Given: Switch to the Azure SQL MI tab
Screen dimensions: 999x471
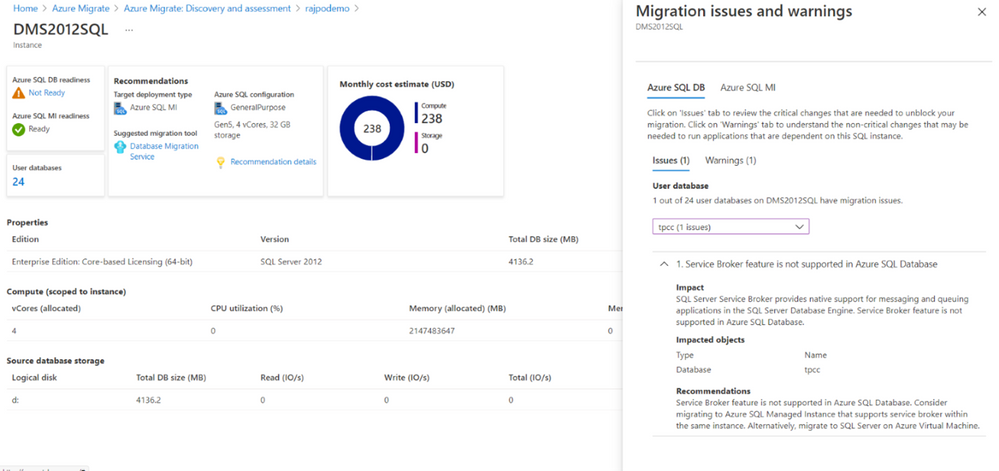Looking at the screenshot, I should pyautogui.click(x=747, y=88).
